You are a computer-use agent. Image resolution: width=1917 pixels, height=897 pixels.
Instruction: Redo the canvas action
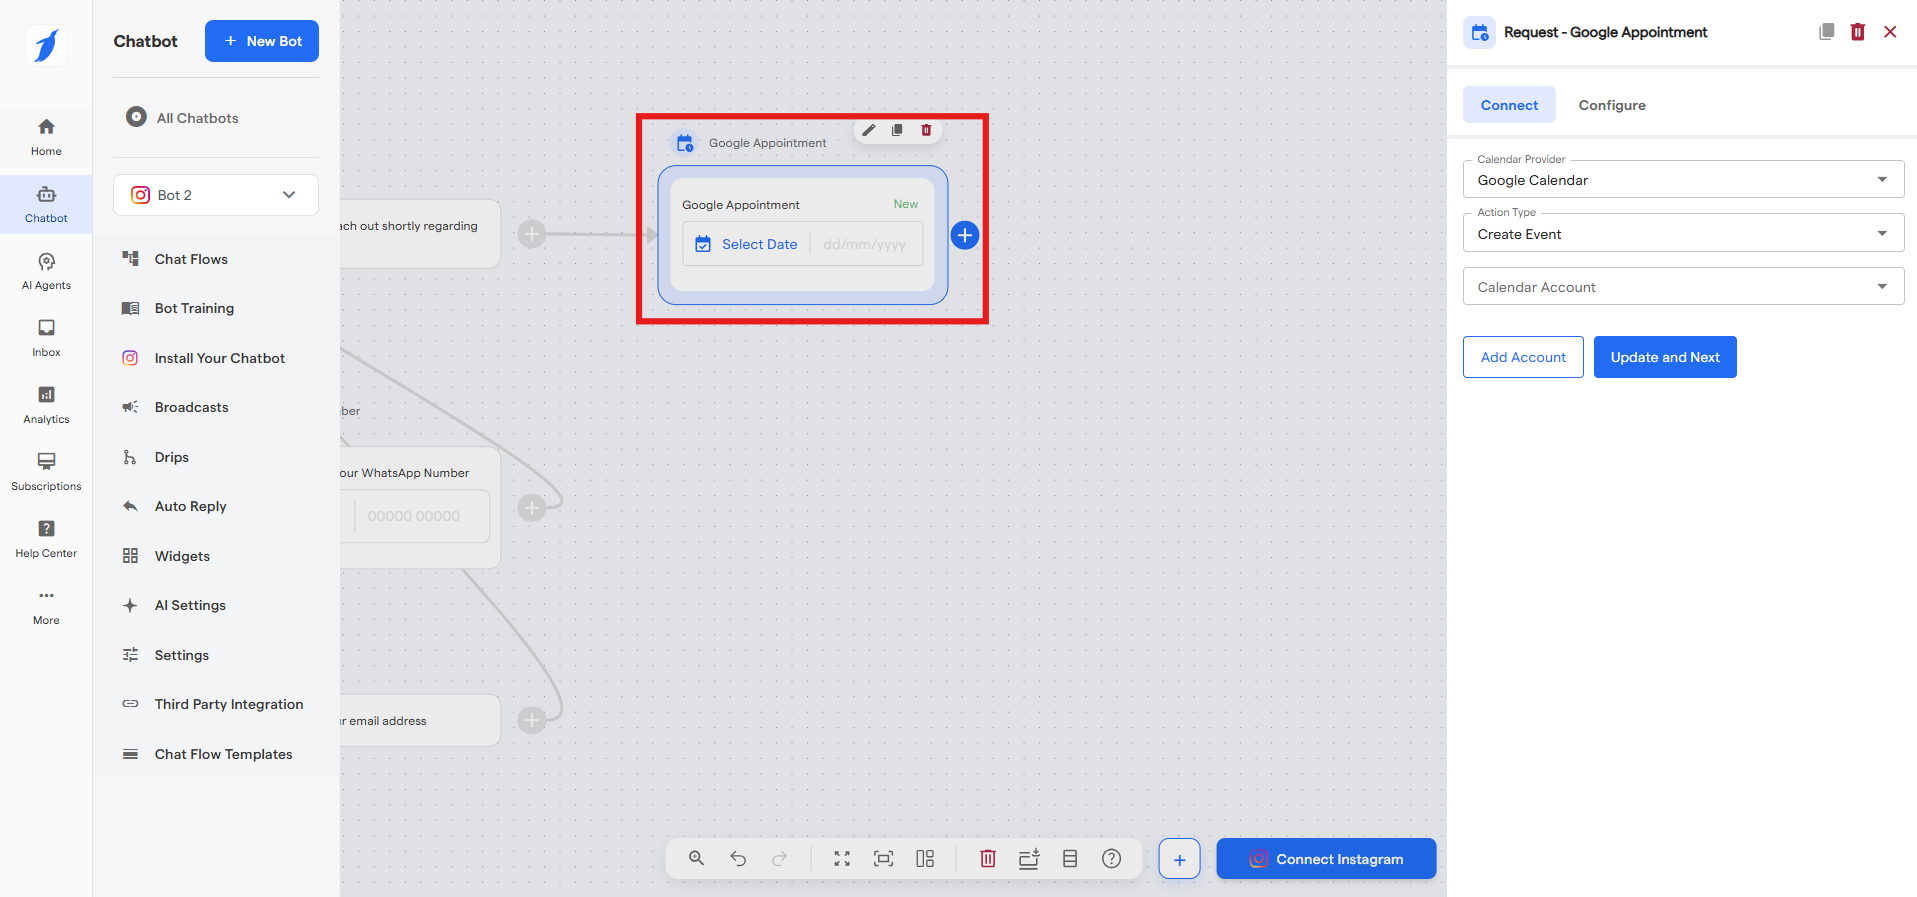point(780,858)
